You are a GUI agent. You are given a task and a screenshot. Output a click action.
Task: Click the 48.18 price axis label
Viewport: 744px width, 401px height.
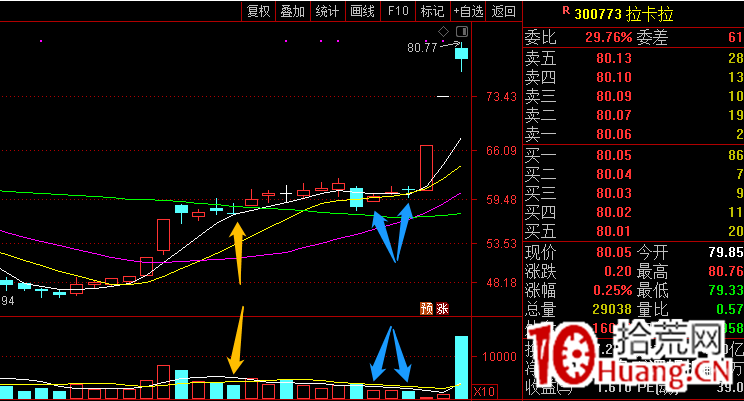point(501,283)
